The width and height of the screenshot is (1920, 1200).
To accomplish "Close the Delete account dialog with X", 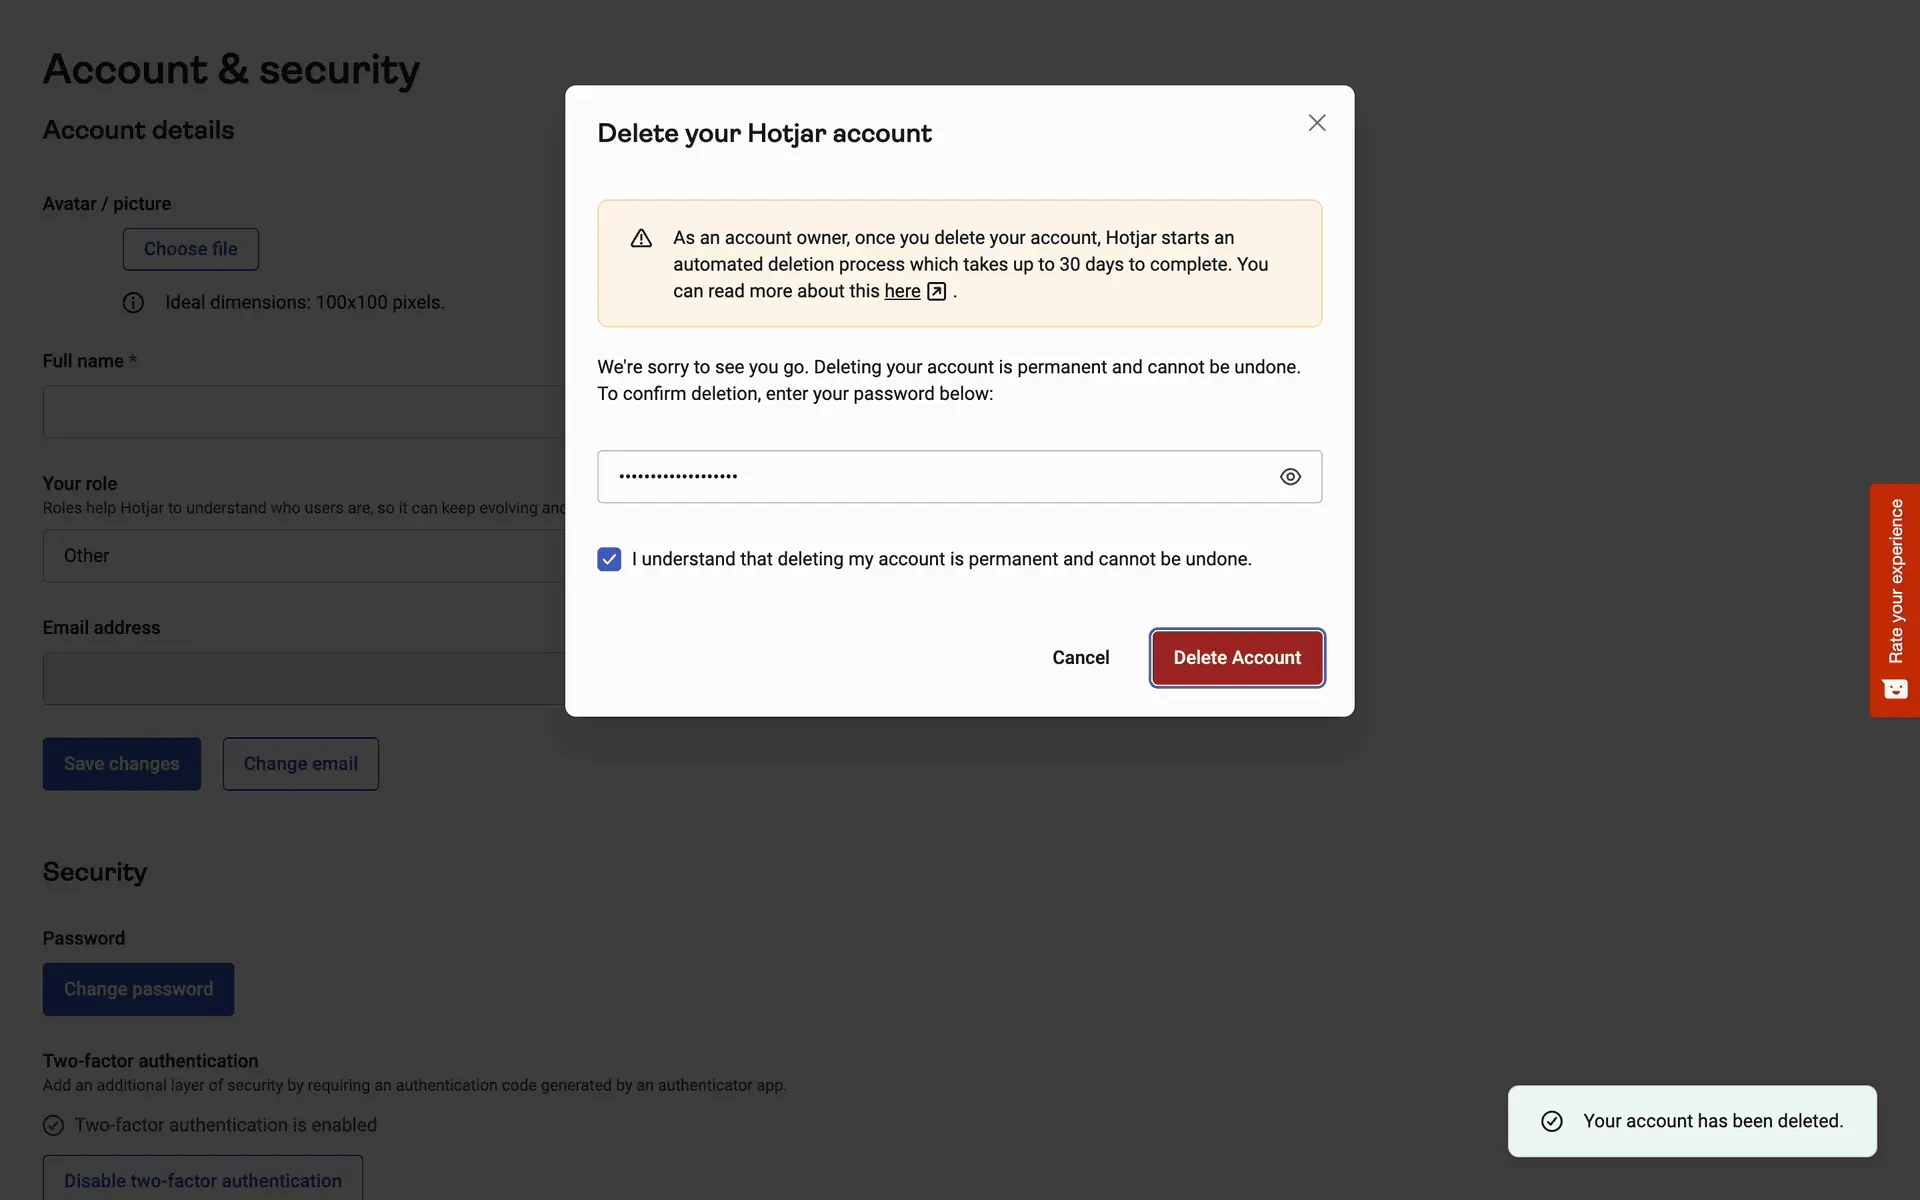I will (1317, 123).
